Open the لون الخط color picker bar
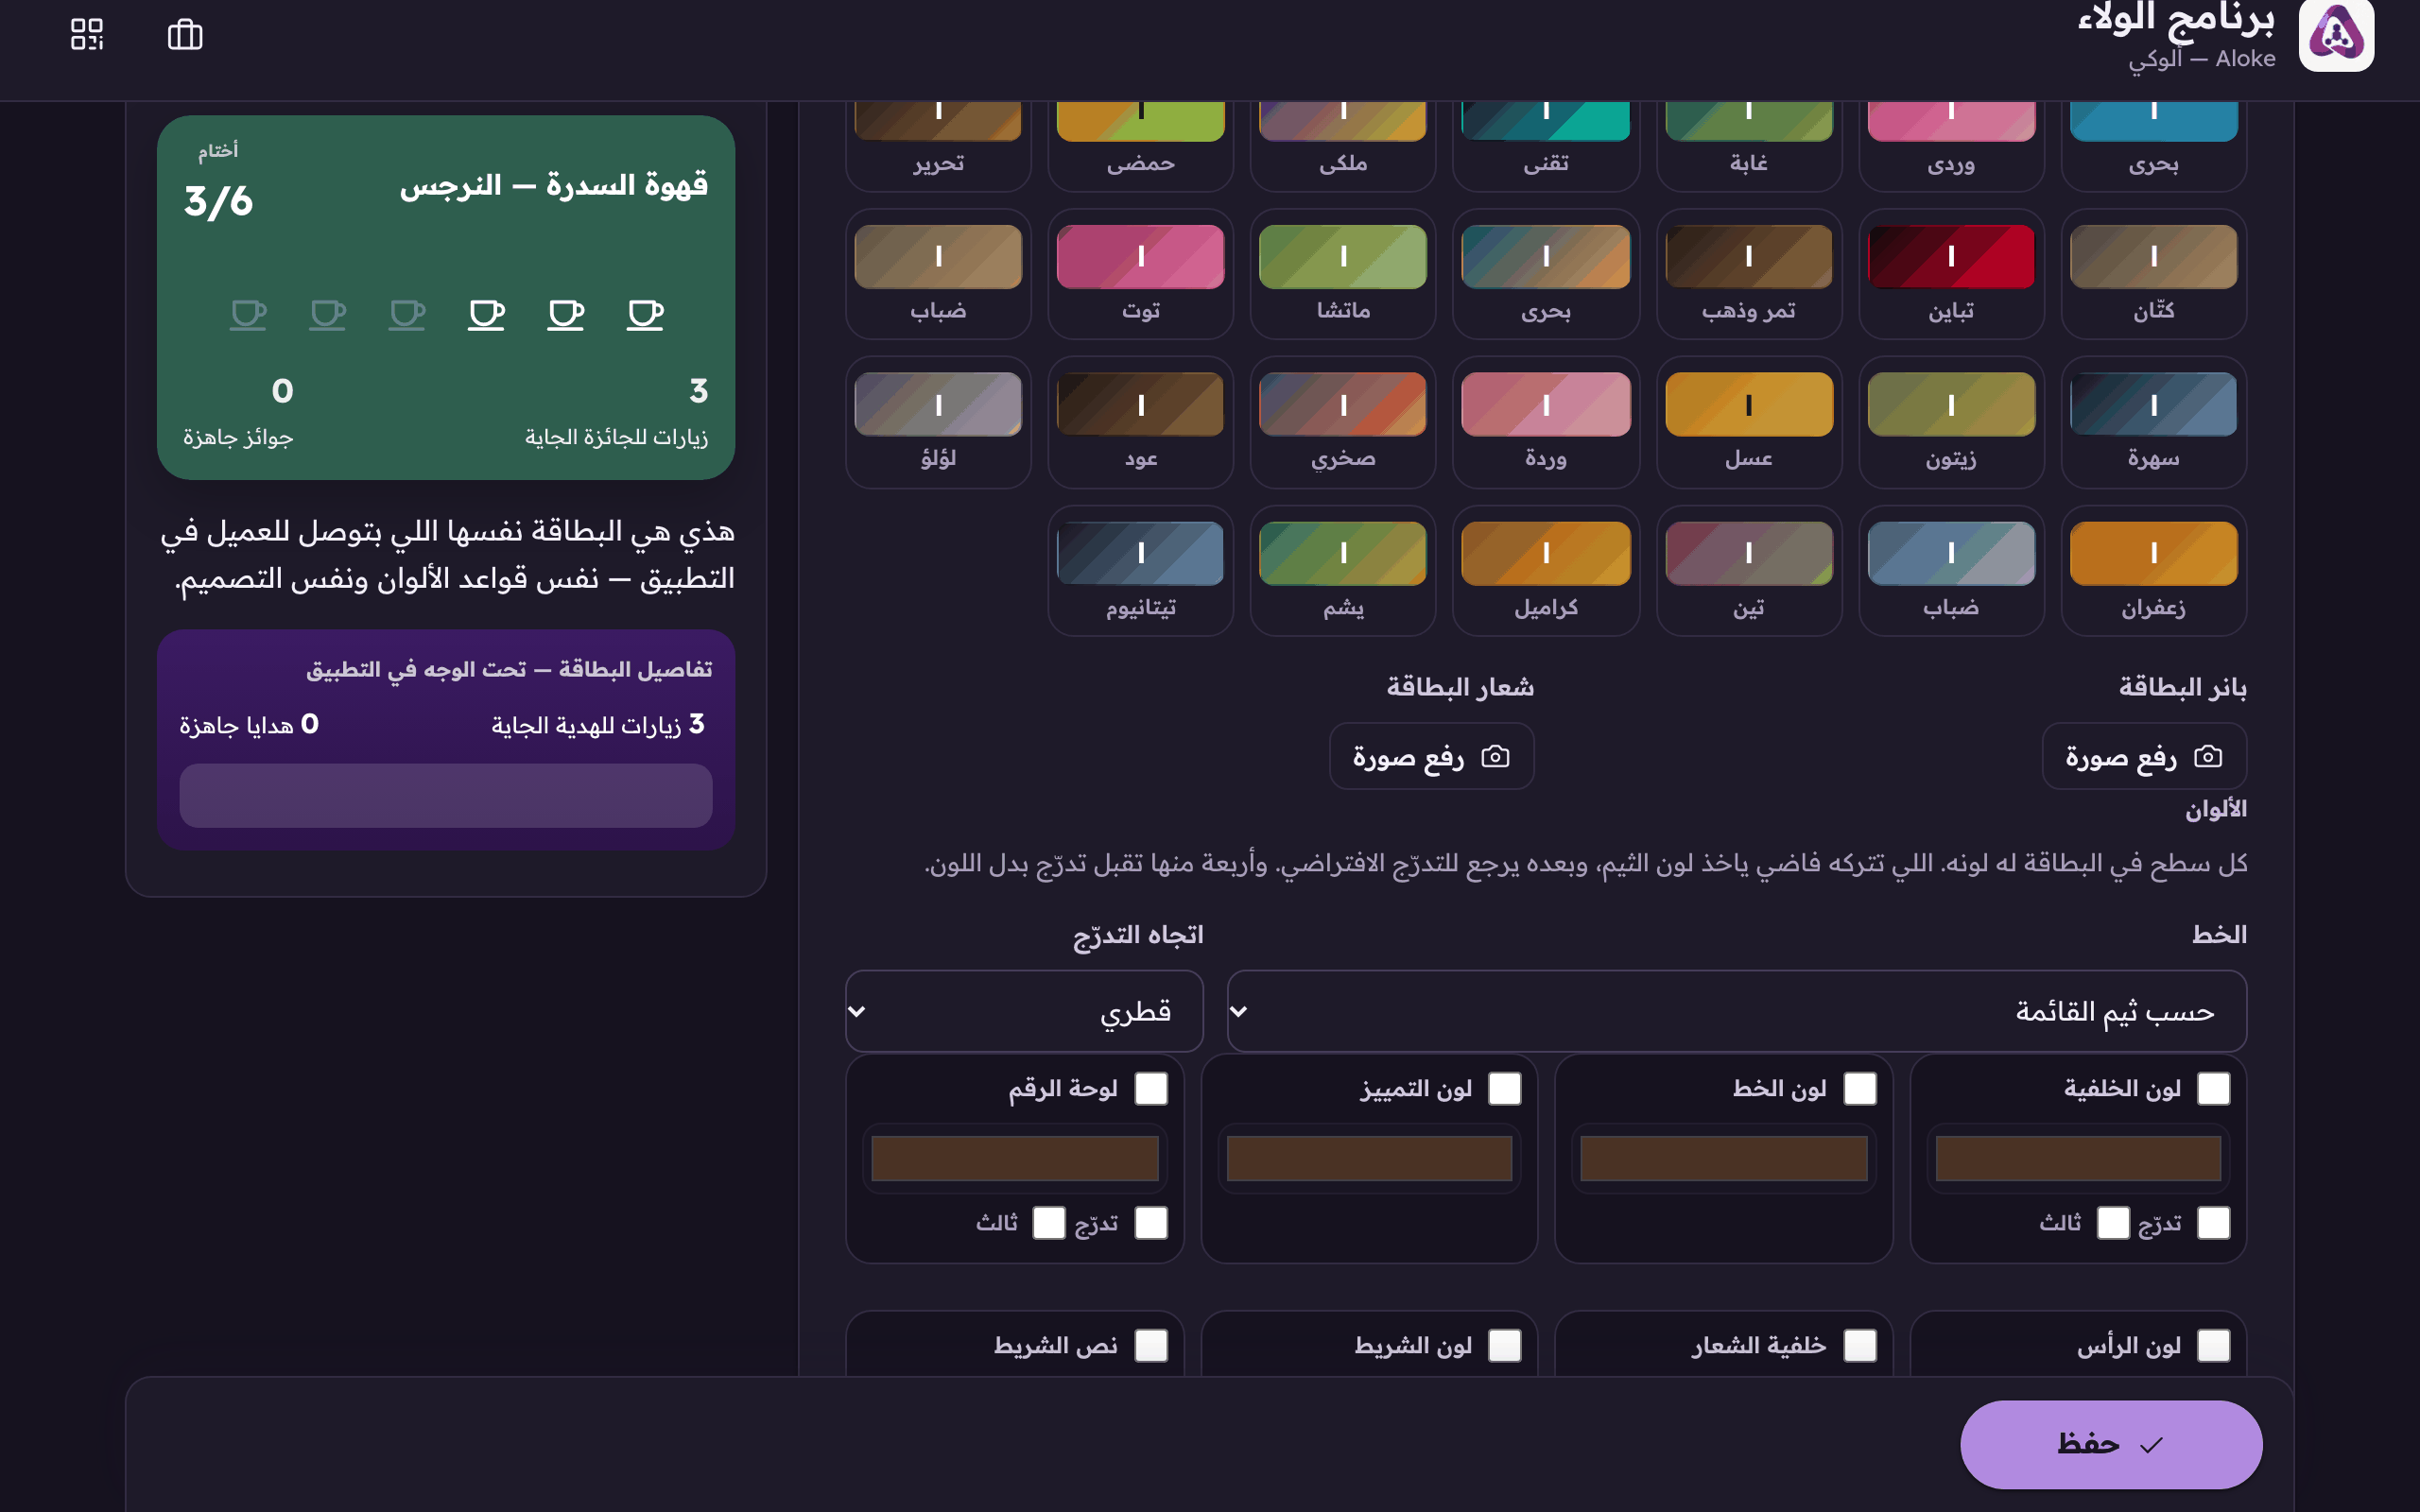 tap(1724, 1158)
